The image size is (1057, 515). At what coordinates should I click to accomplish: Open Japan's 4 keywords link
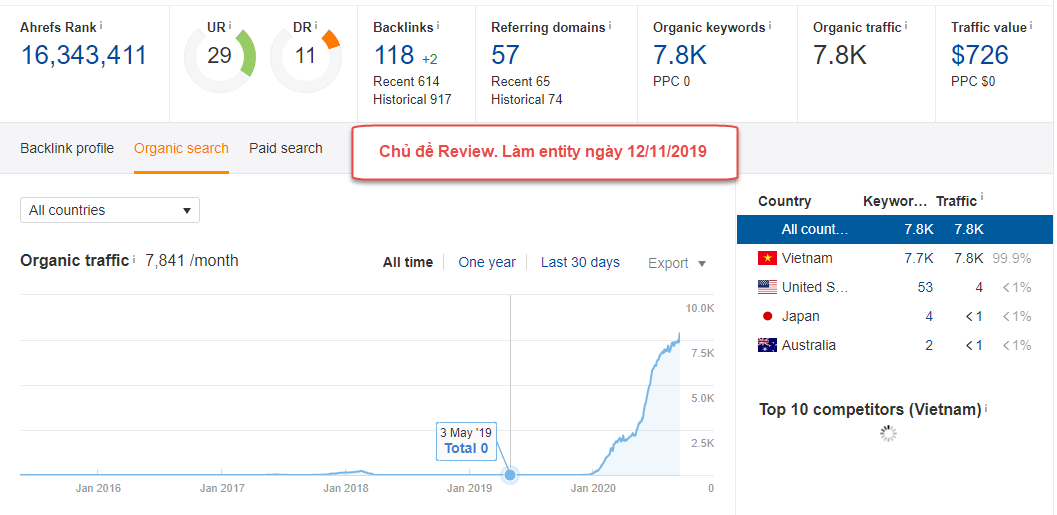[930, 316]
